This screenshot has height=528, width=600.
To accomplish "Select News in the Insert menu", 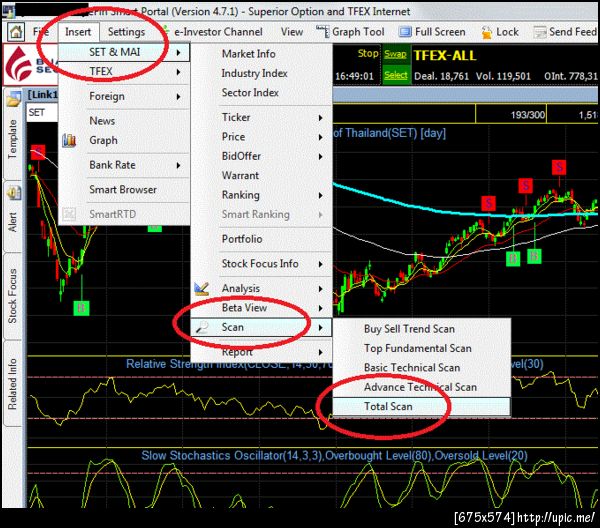I will coord(124,121).
